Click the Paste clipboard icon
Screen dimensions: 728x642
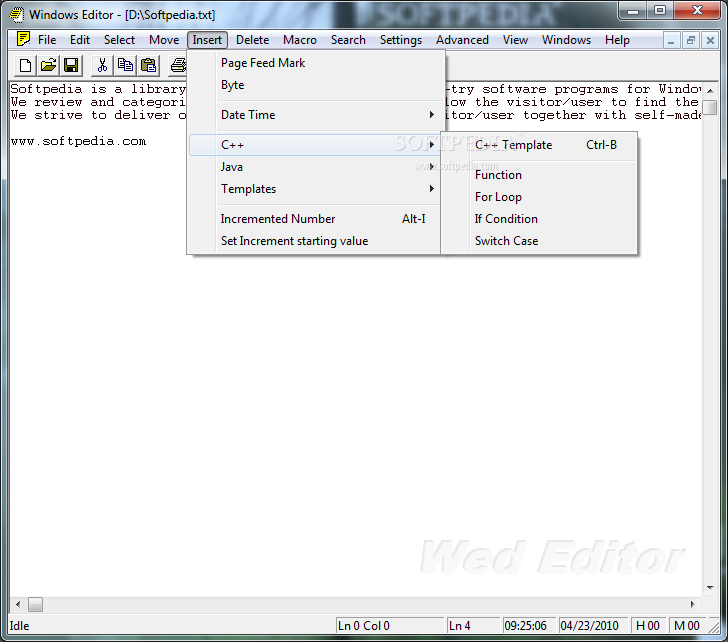(x=149, y=65)
